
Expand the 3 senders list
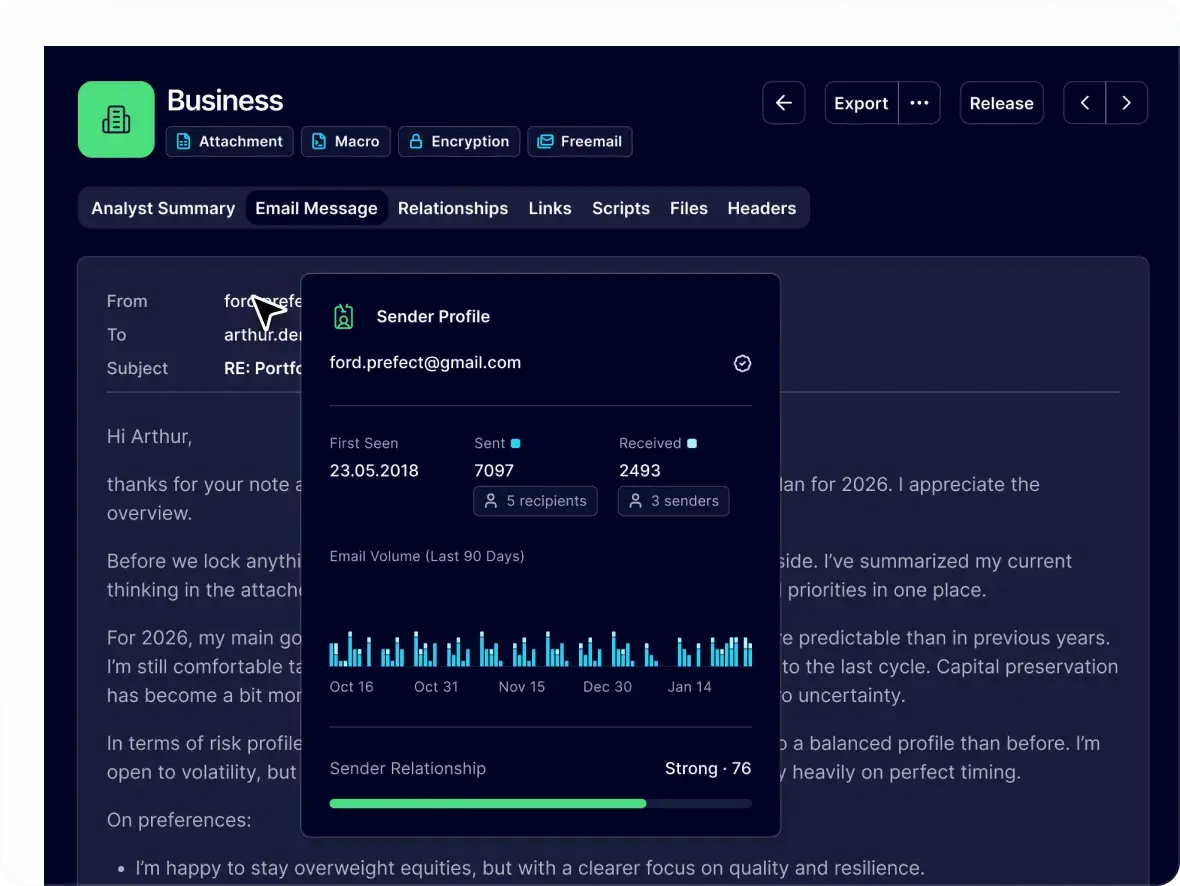tap(673, 501)
